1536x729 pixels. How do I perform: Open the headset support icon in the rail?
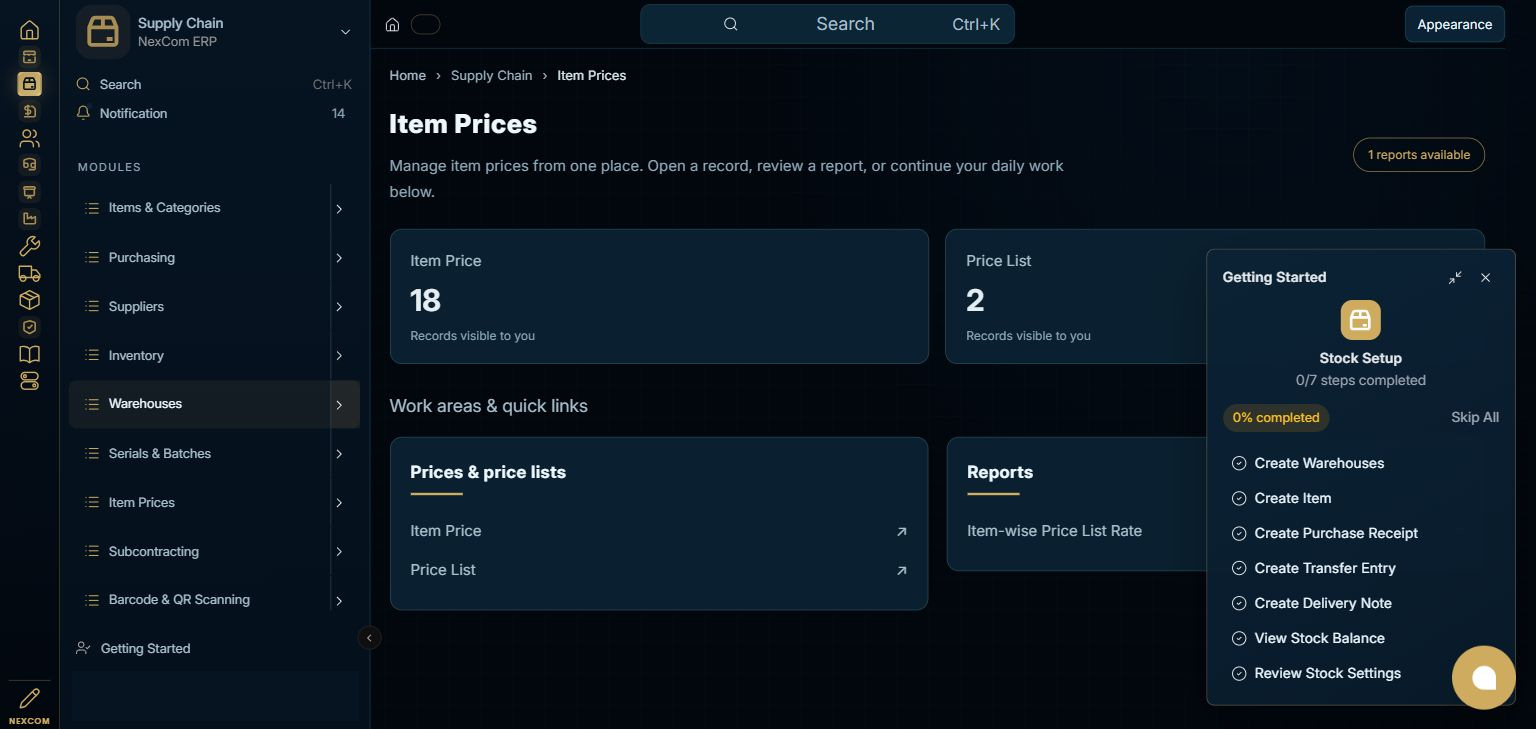click(x=29, y=165)
